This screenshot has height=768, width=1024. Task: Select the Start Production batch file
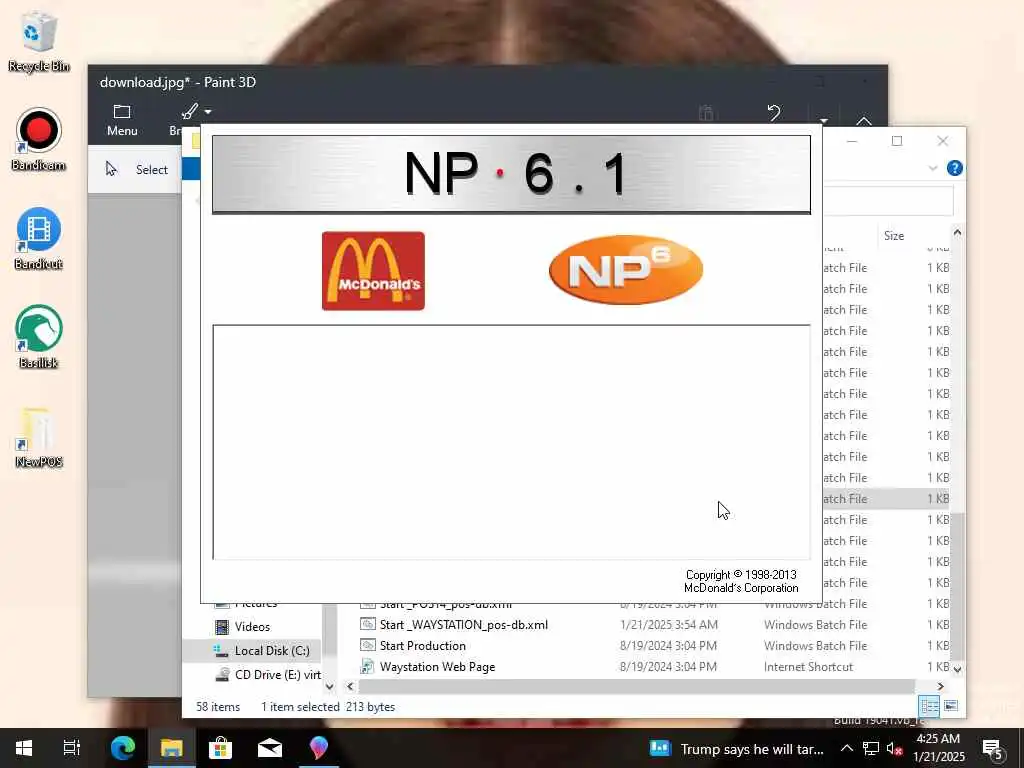[x=423, y=645]
